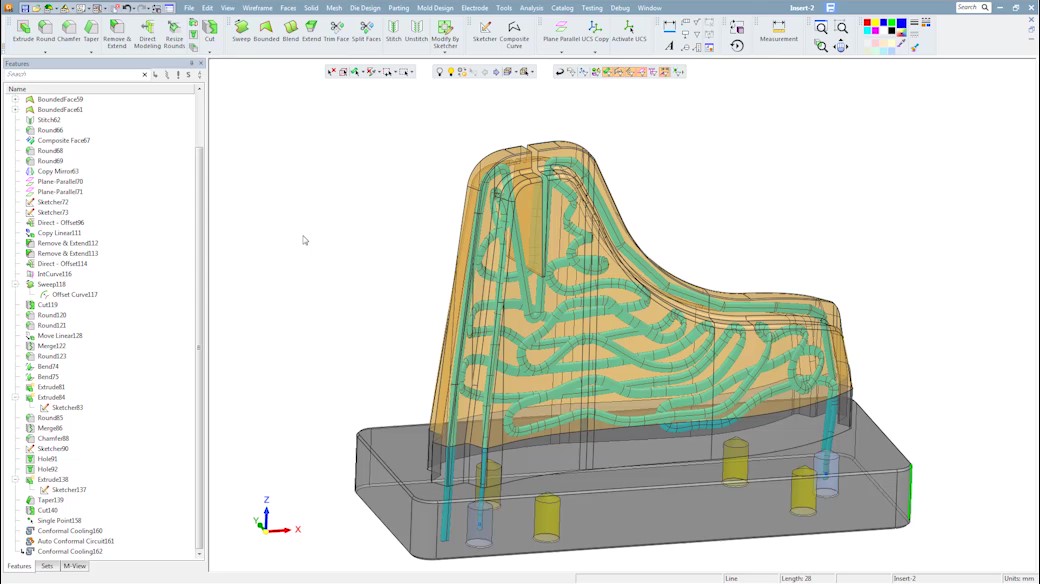The height and width of the screenshot is (584, 1040).
Task: Open the Round tool dropdown arrow
Action: [45, 52]
